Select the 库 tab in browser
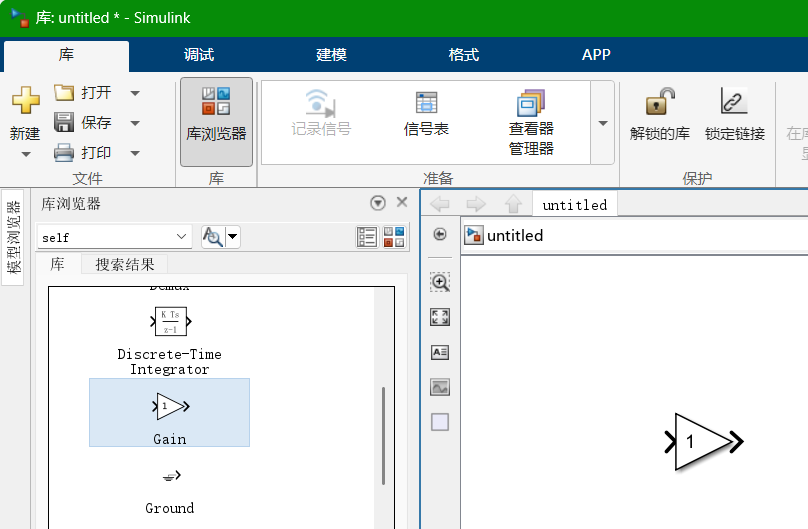The image size is (808, 529). pos(58,265)
